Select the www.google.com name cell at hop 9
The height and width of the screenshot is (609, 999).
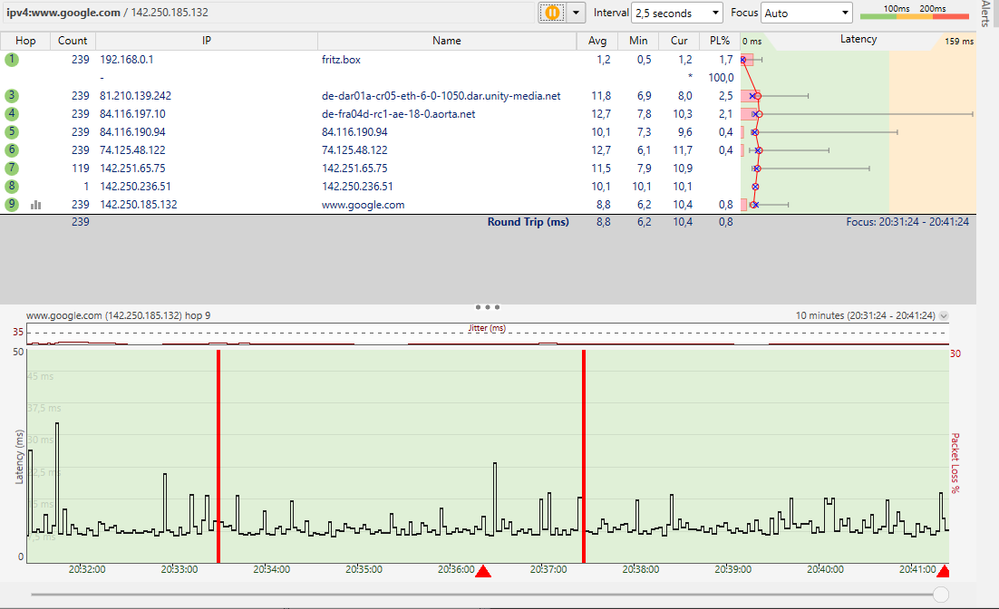point(363,205)
